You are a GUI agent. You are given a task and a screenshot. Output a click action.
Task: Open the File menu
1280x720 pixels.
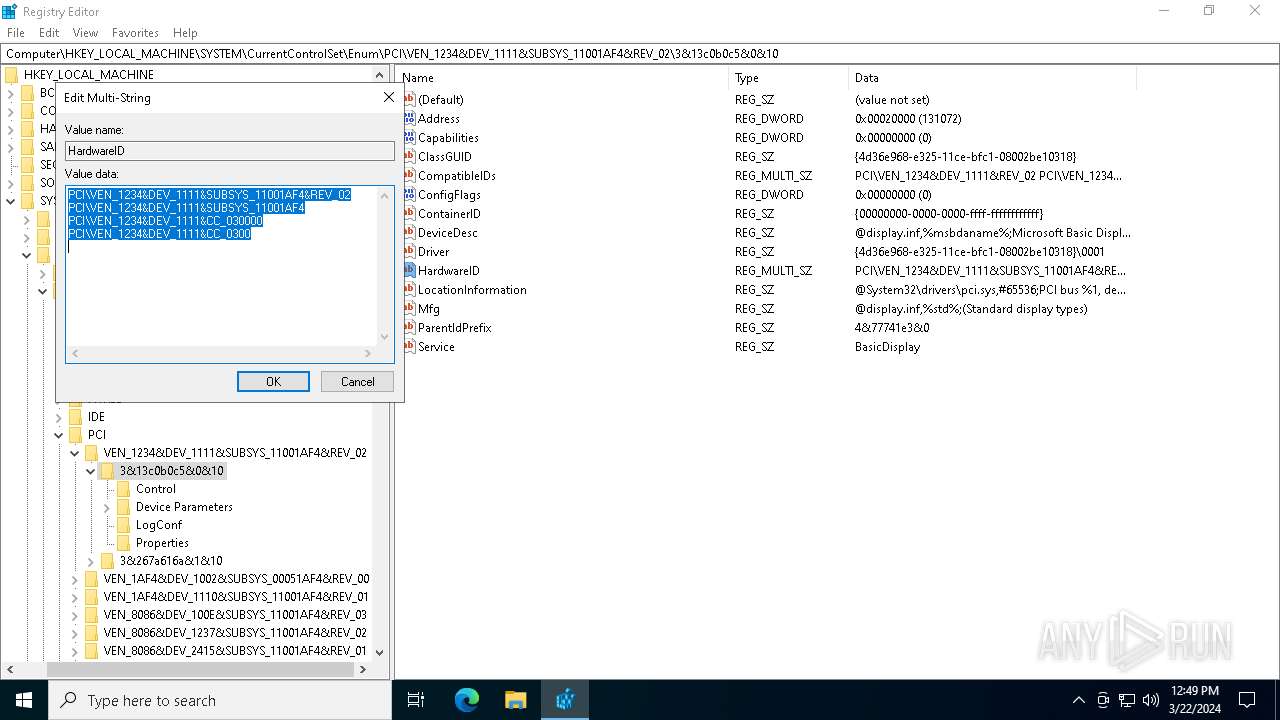(16, 33)
